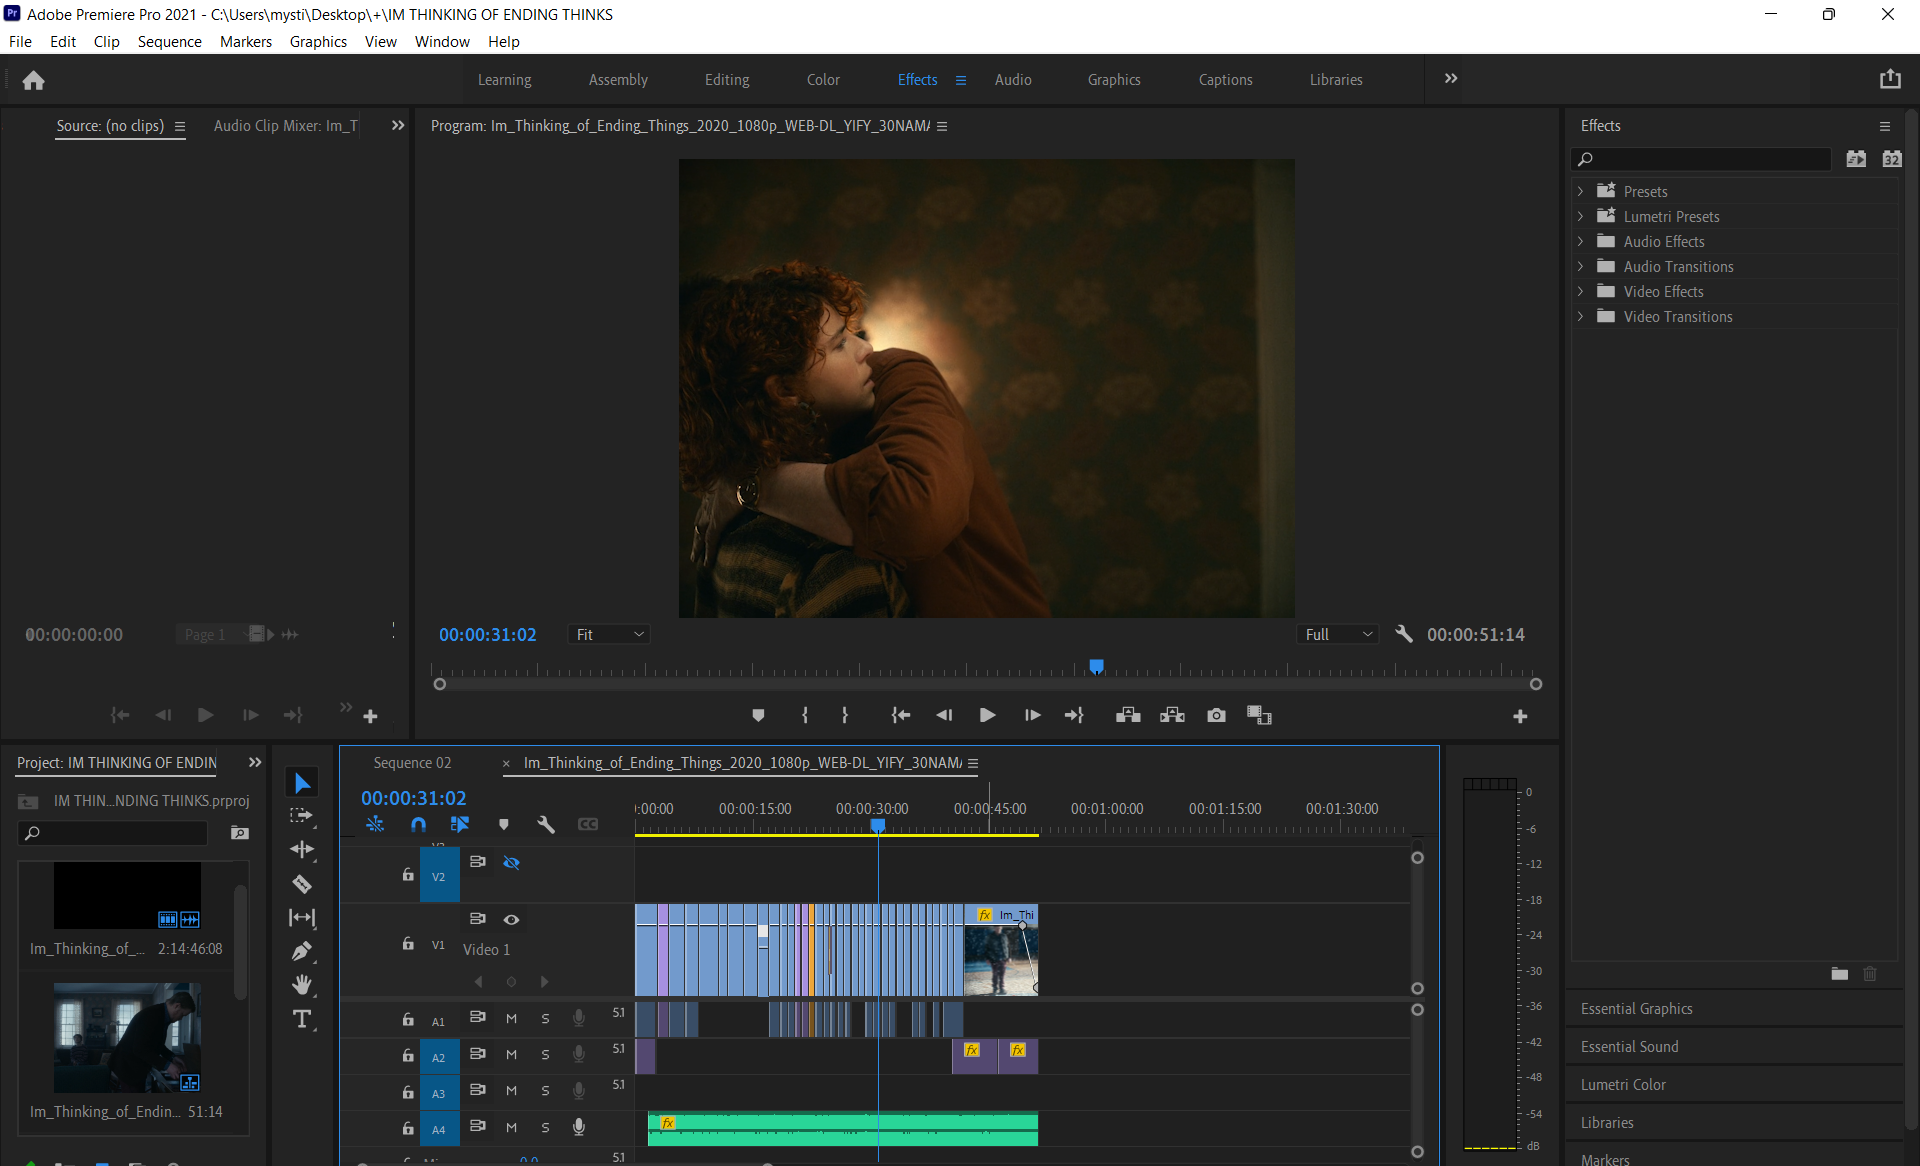Select the Track Select Forward tool
Image resolution: width=1920 pixels, height=1166 pixels.
point(301,816)
